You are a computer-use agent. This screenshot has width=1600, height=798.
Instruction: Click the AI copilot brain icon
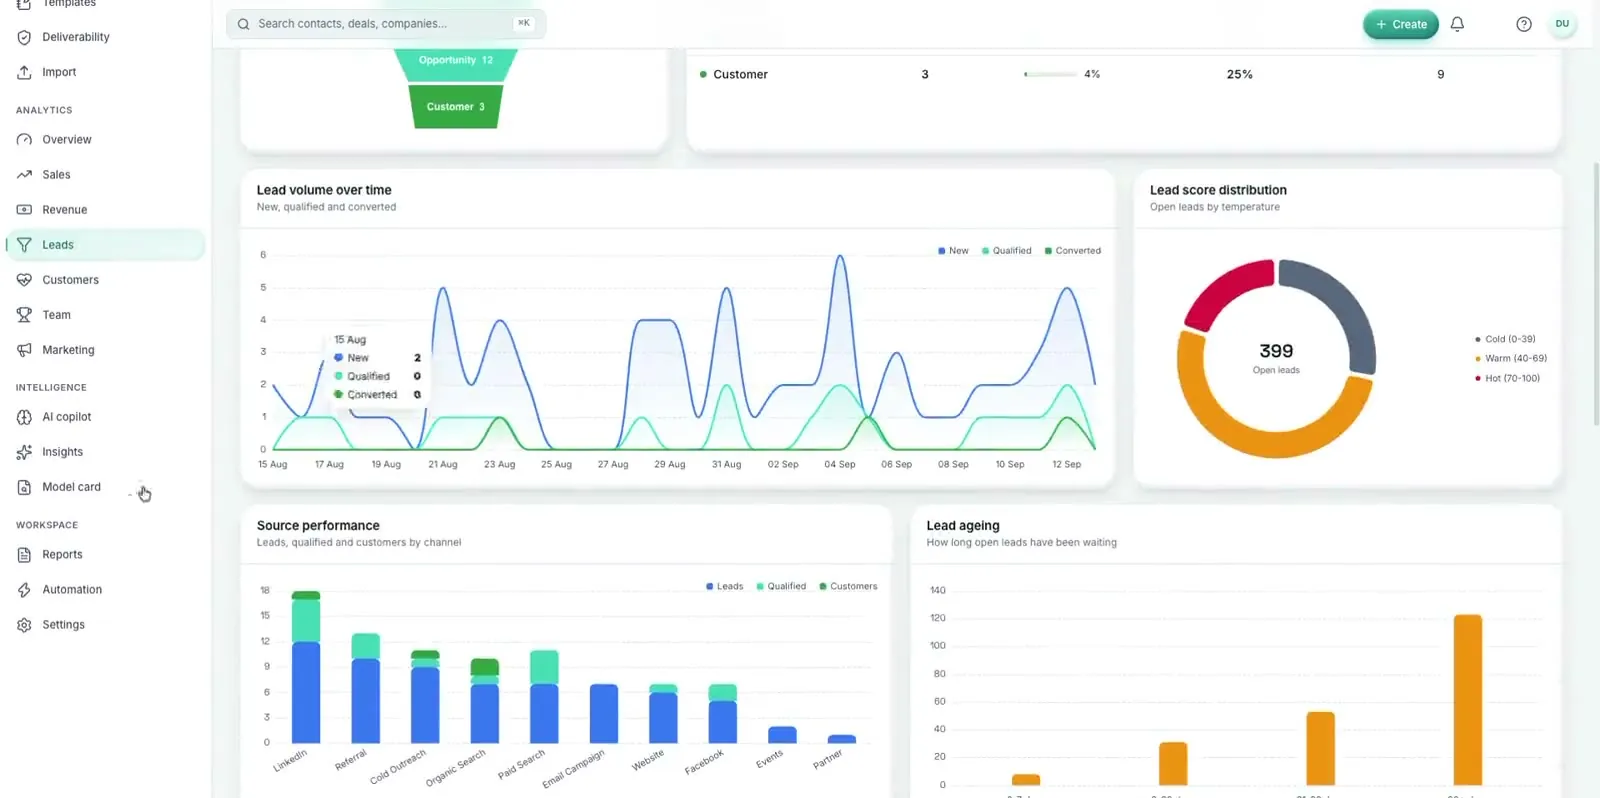point(24,417)
